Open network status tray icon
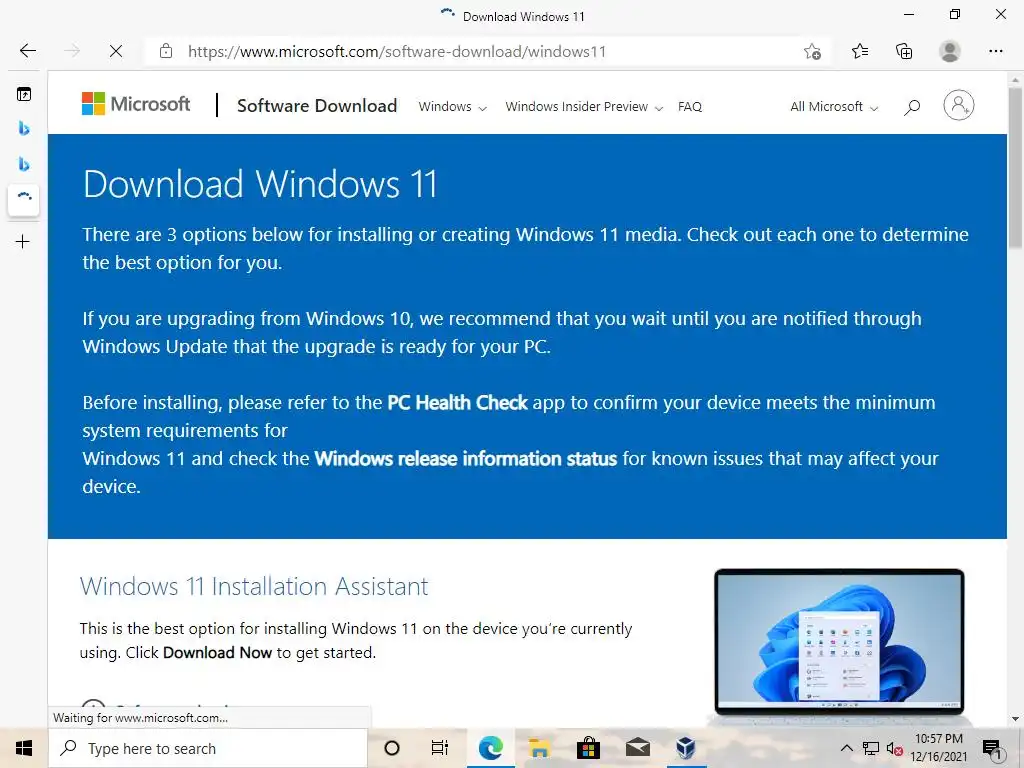1024x768 pixels. pyautogui.click(x=871, y=748)
